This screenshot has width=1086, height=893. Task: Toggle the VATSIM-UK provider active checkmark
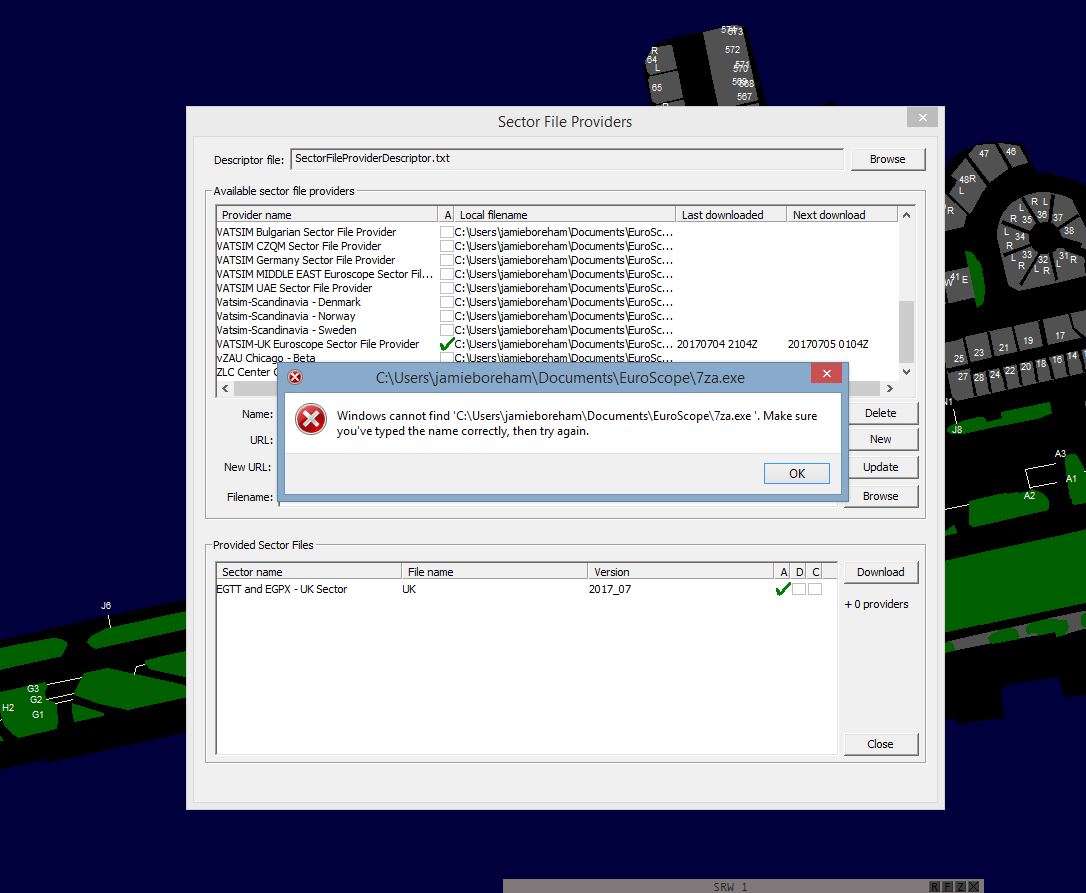[447, 344]
